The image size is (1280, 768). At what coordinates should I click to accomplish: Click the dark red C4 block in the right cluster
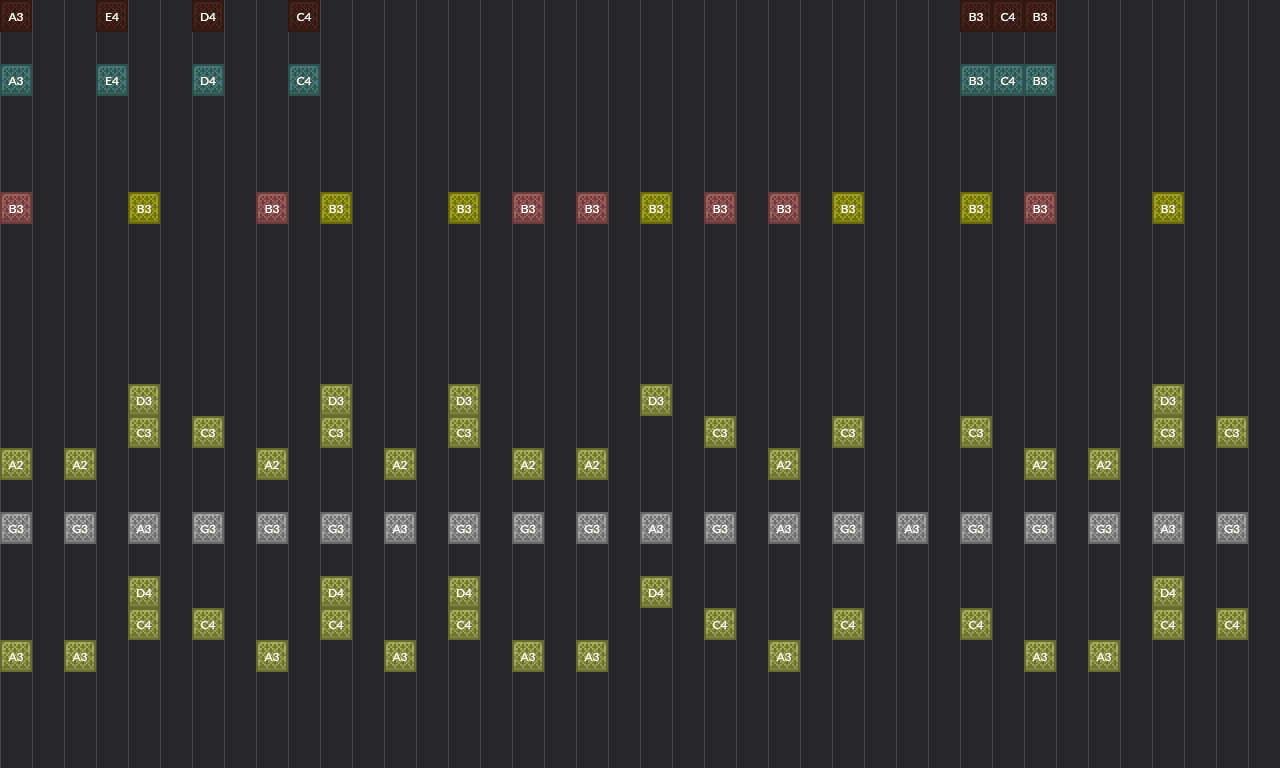click(x=1008, y=16)
